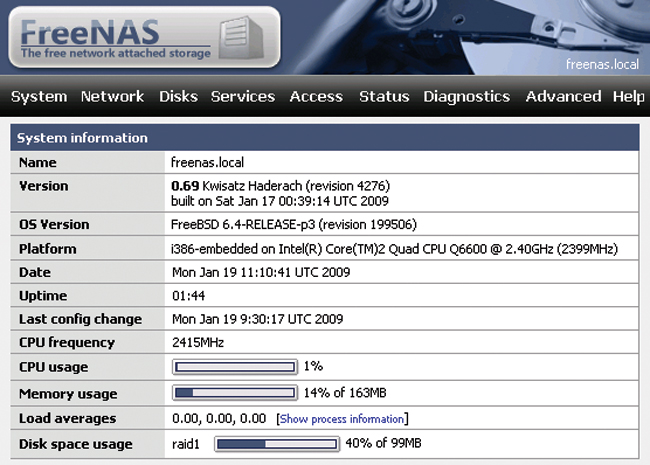Image resolution: width=650 pixels, height=465 pixels.
Task: Click the Memory usage progress bar
Action: (x=235, y=393)
